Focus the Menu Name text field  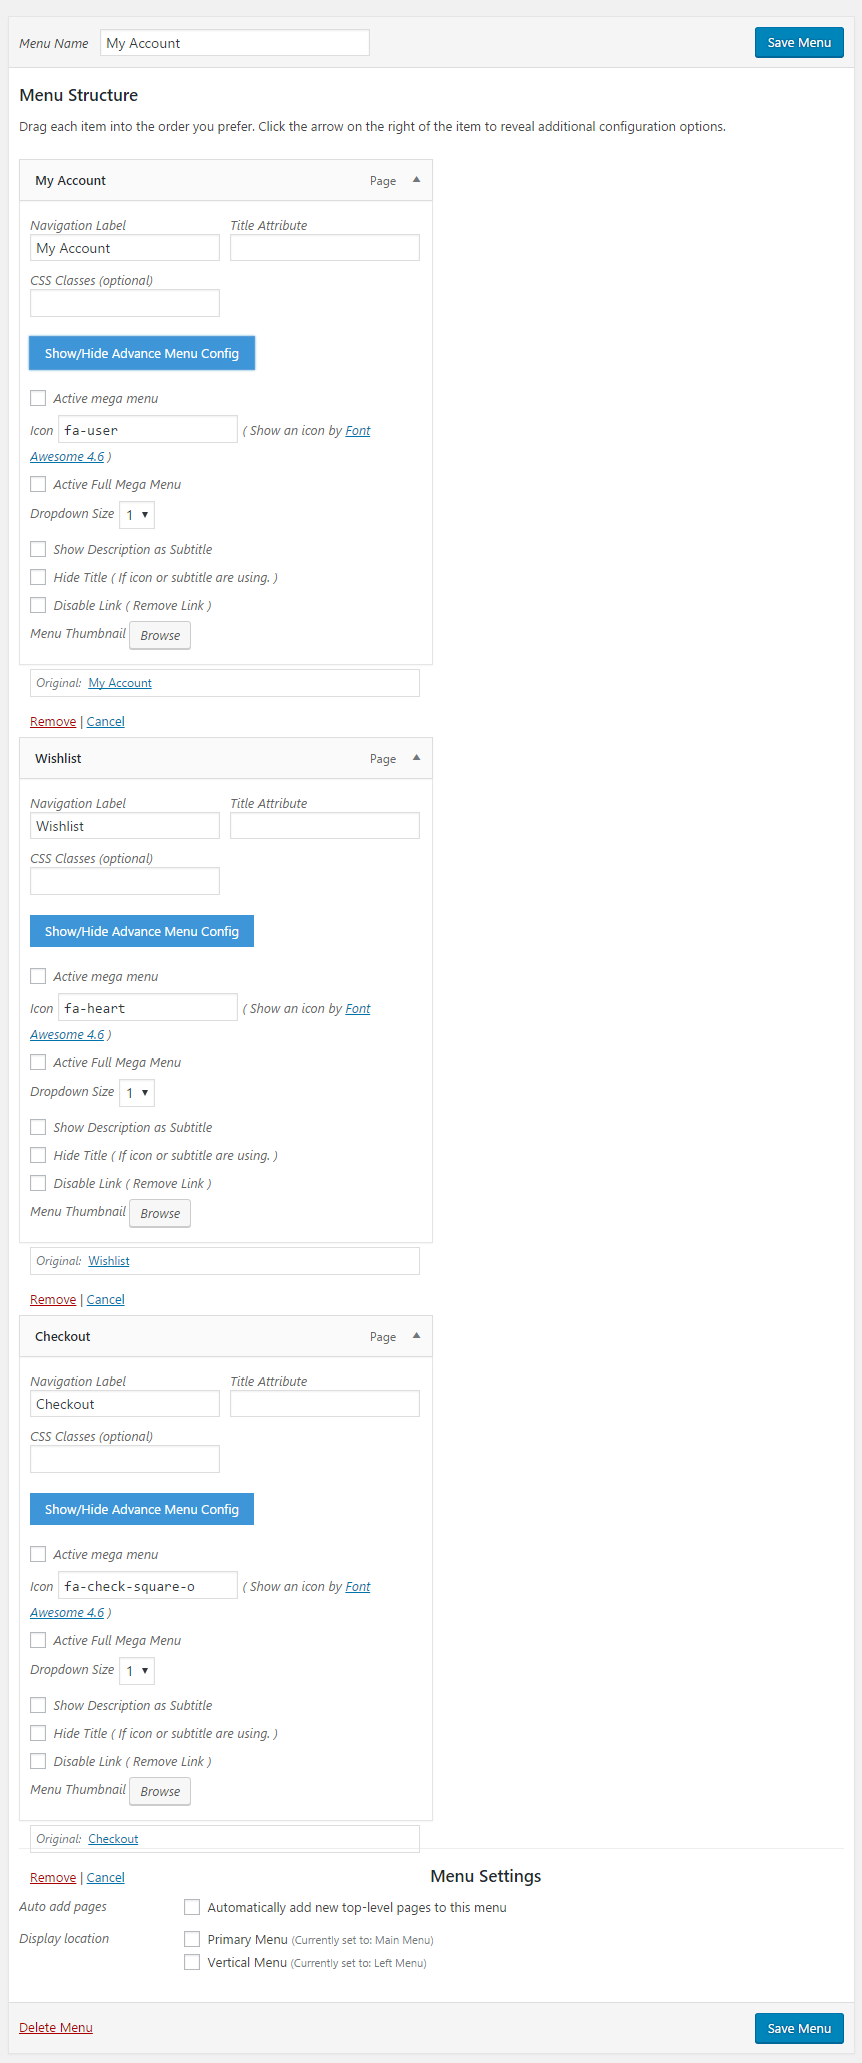[235, 43]
